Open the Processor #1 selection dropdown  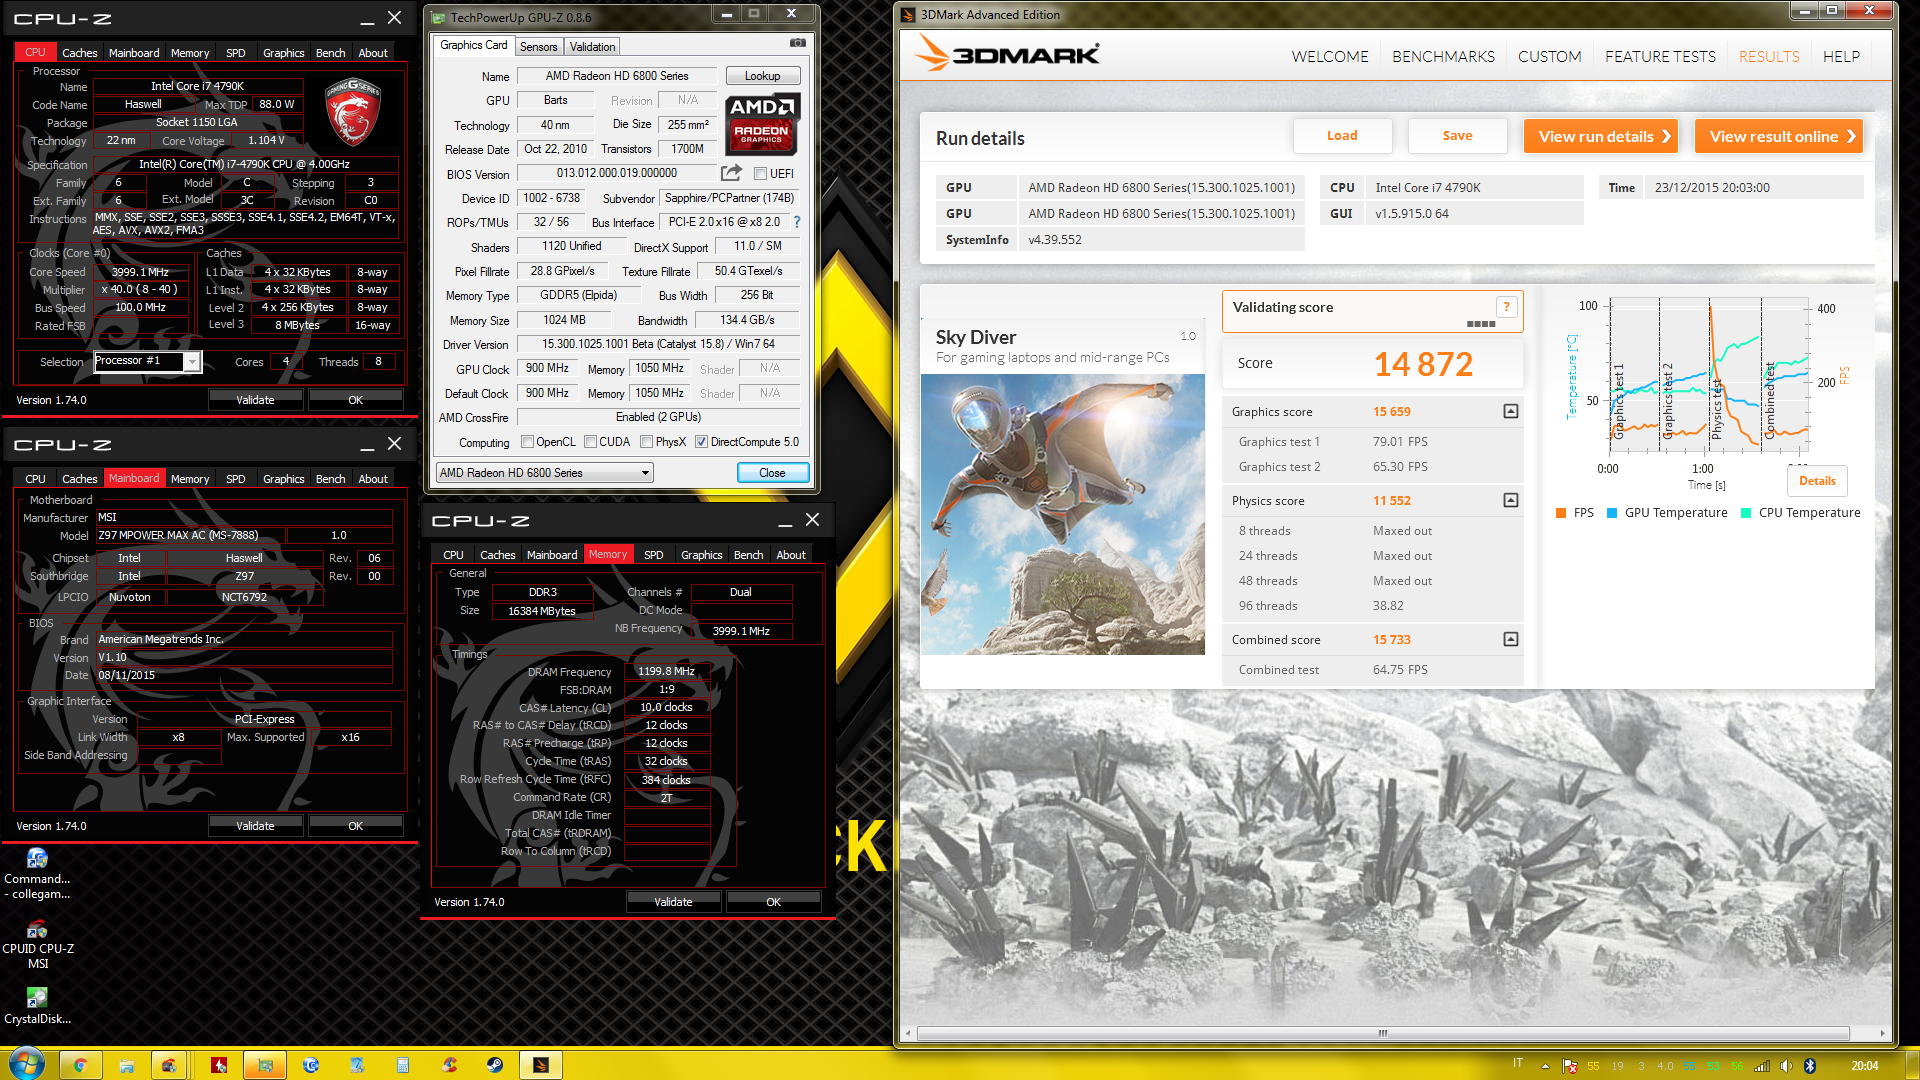click(148, 361)
